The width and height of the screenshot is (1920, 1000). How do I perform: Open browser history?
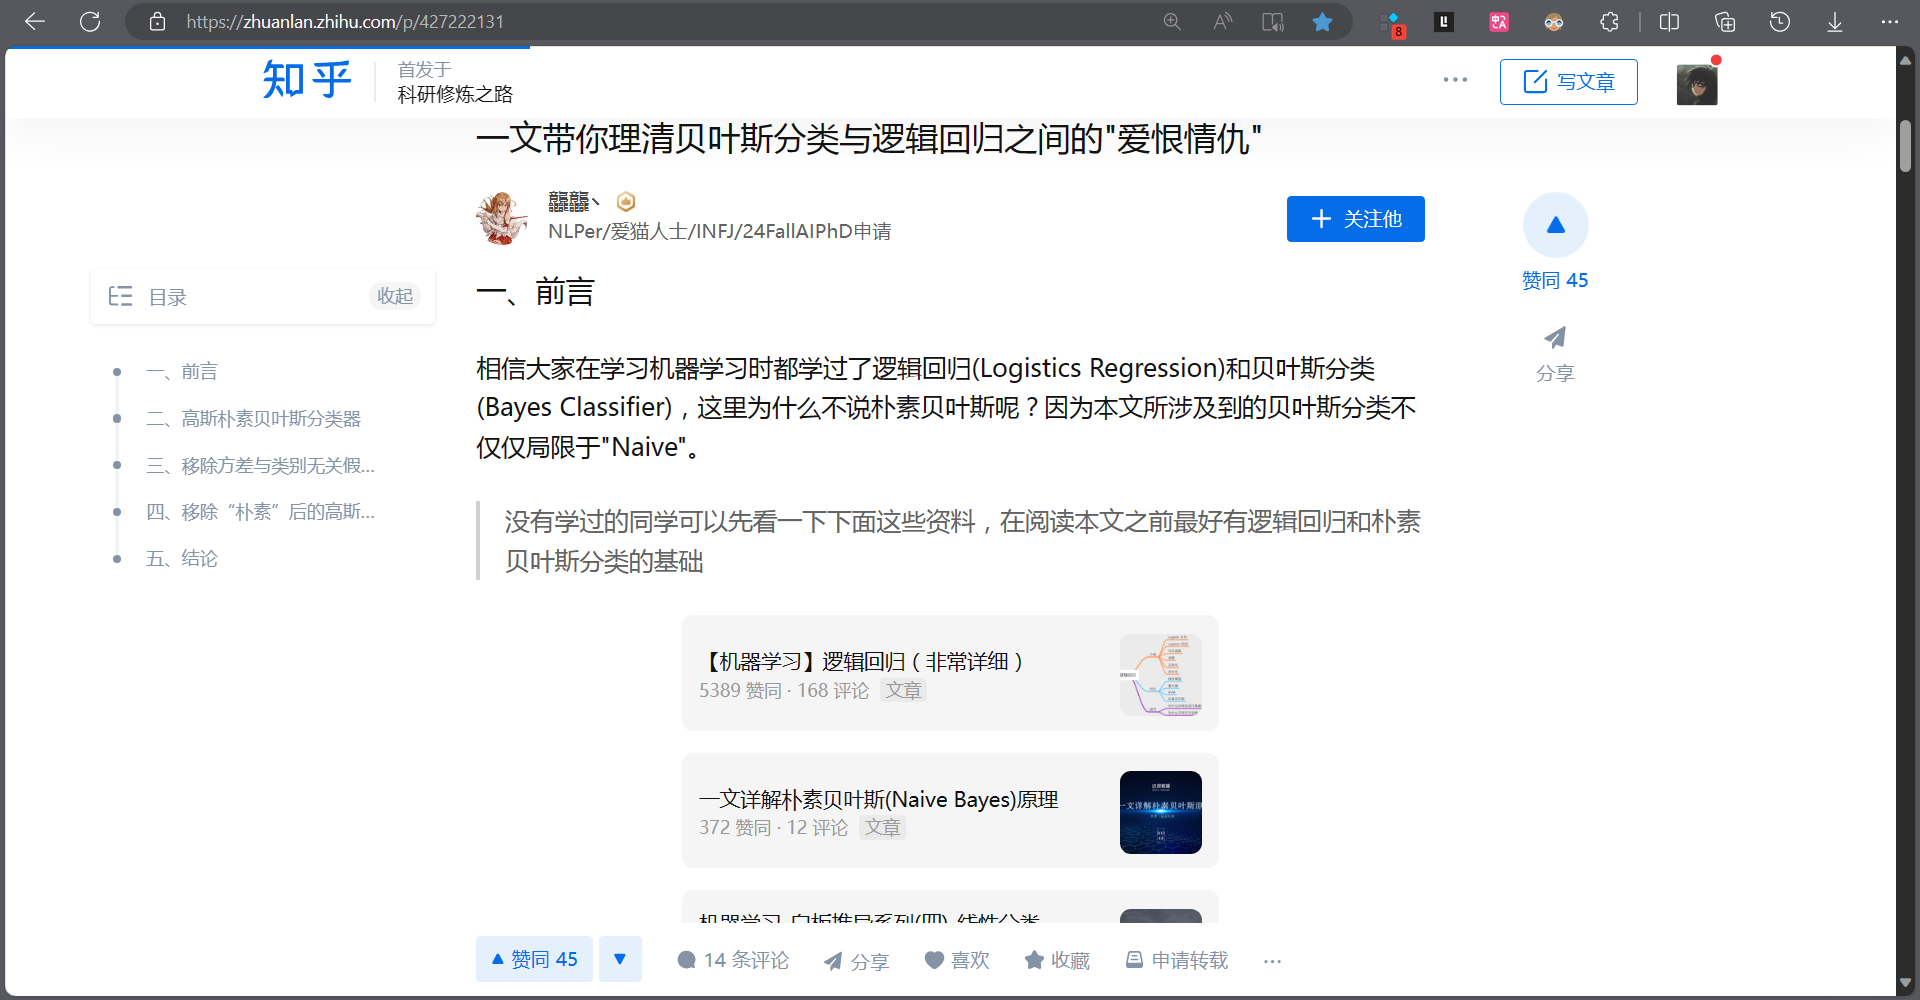click(x=1780, y=21)
